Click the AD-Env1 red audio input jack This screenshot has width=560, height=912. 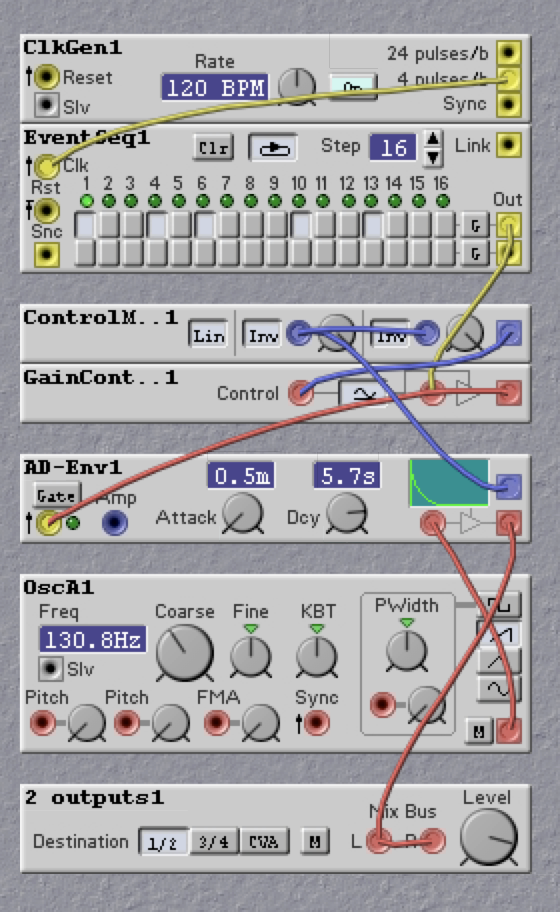point(433,522)
